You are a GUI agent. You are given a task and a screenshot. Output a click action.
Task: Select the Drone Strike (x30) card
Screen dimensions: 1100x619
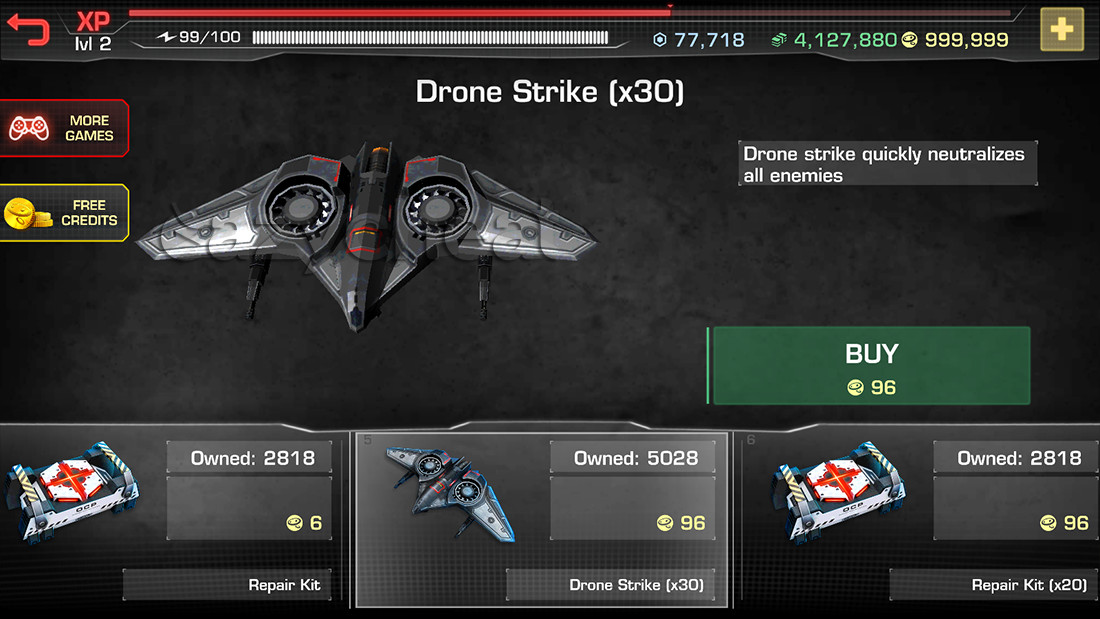[541, 520]
